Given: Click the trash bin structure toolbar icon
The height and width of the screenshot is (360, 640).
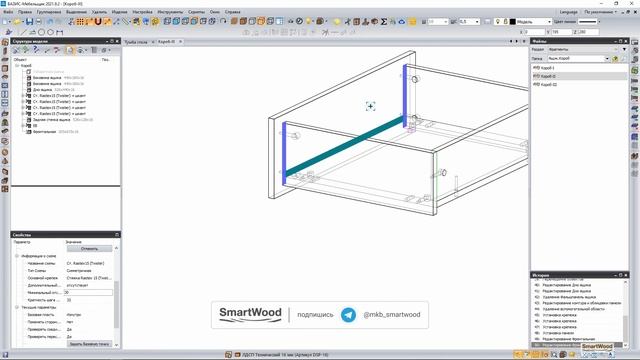Looking at the screenshot, I should (94, 50).
